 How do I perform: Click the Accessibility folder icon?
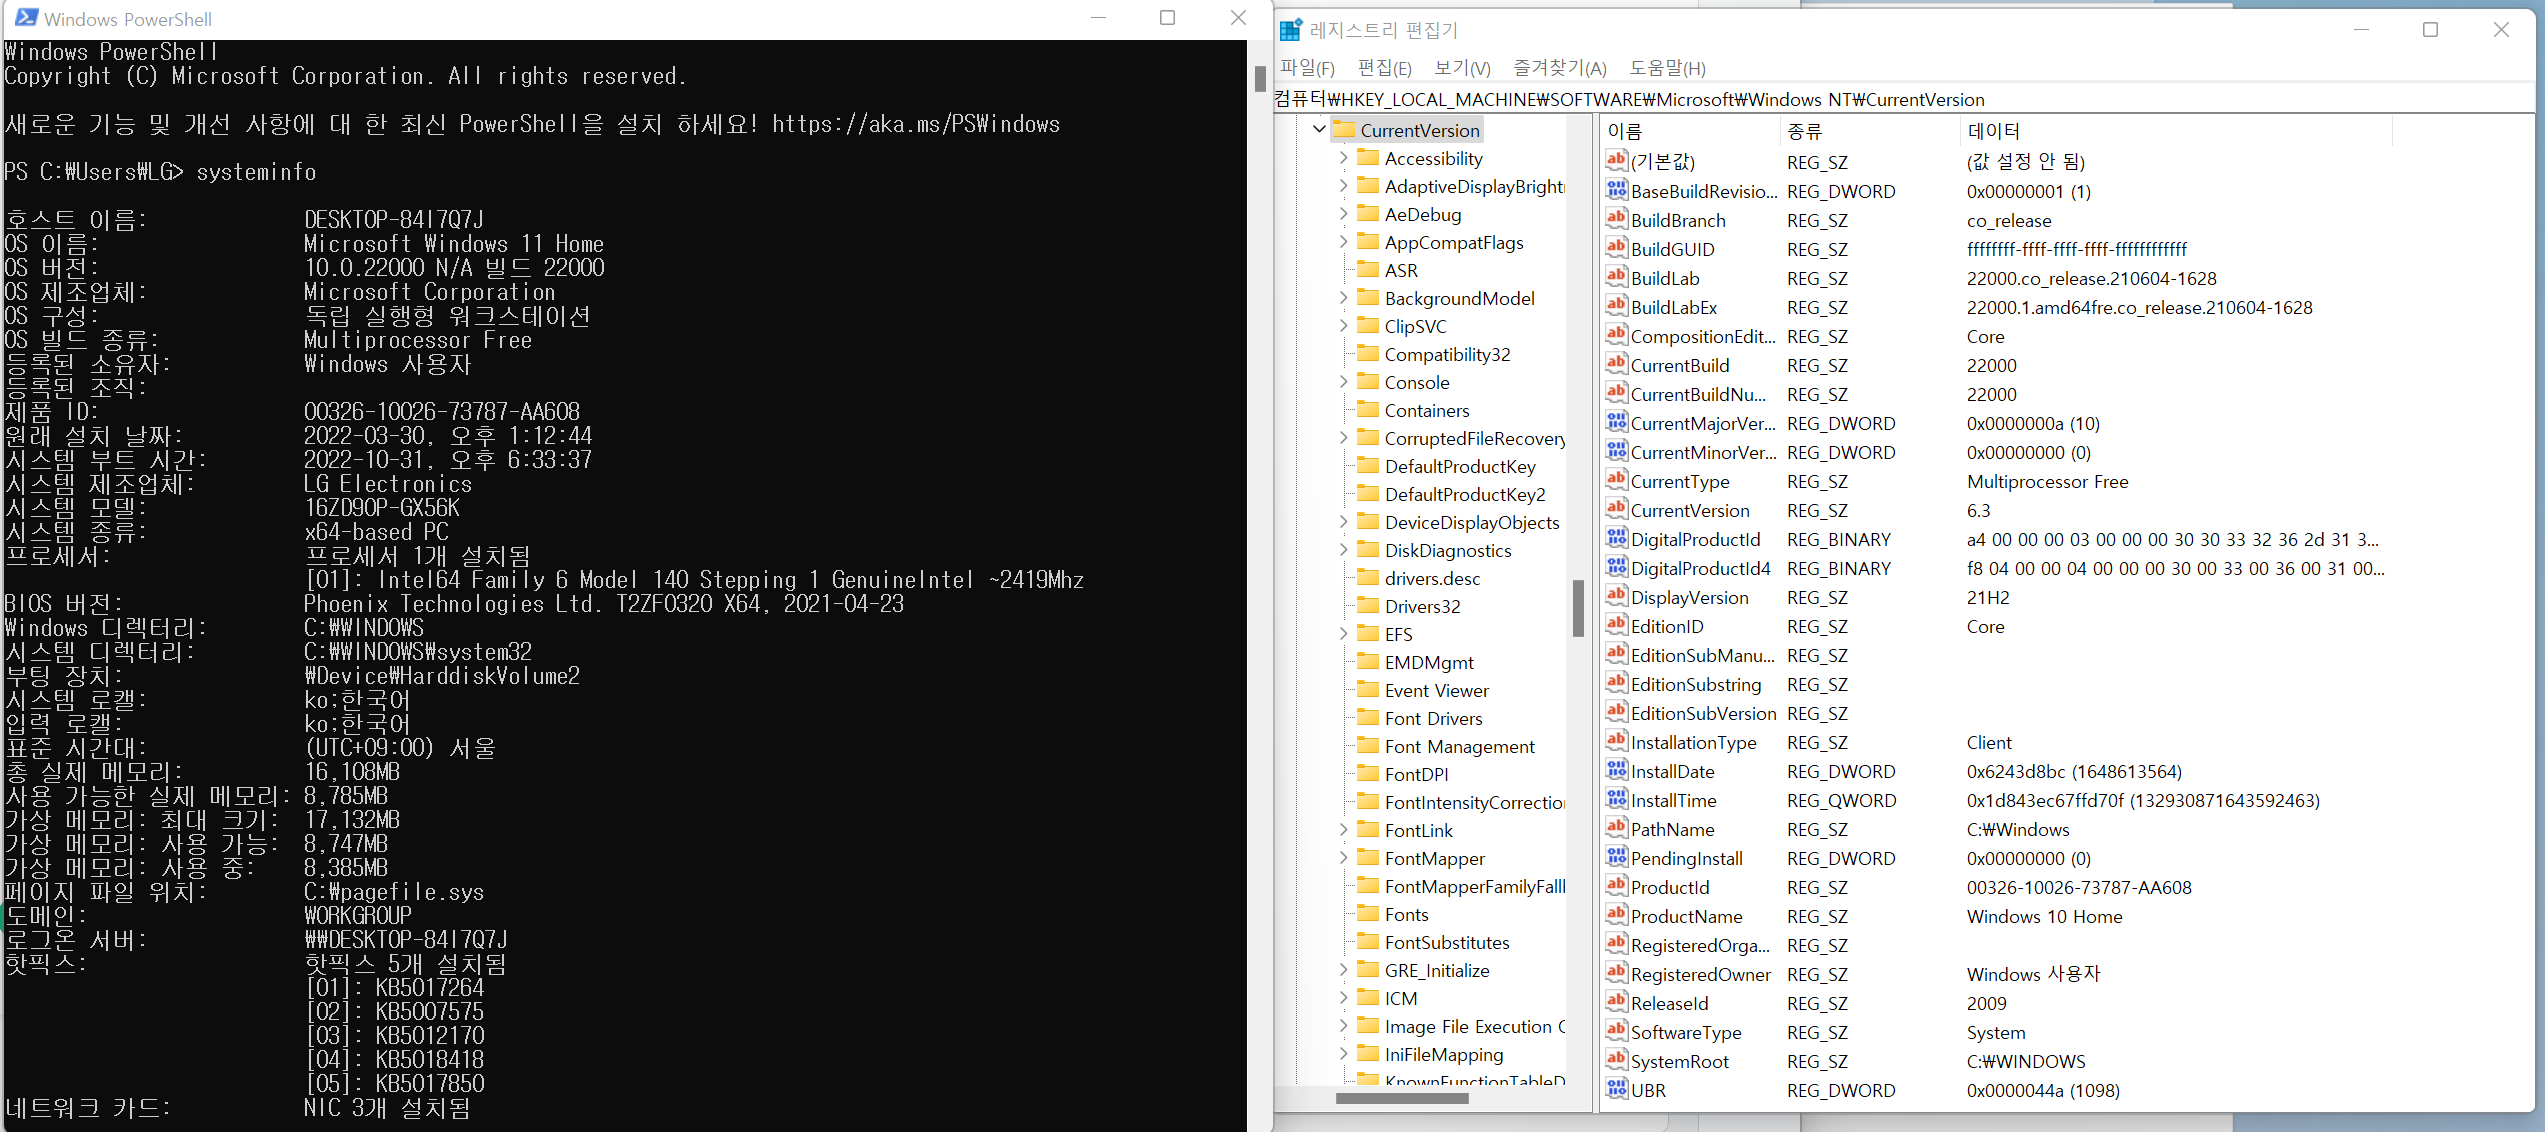tap(1368, 158)
